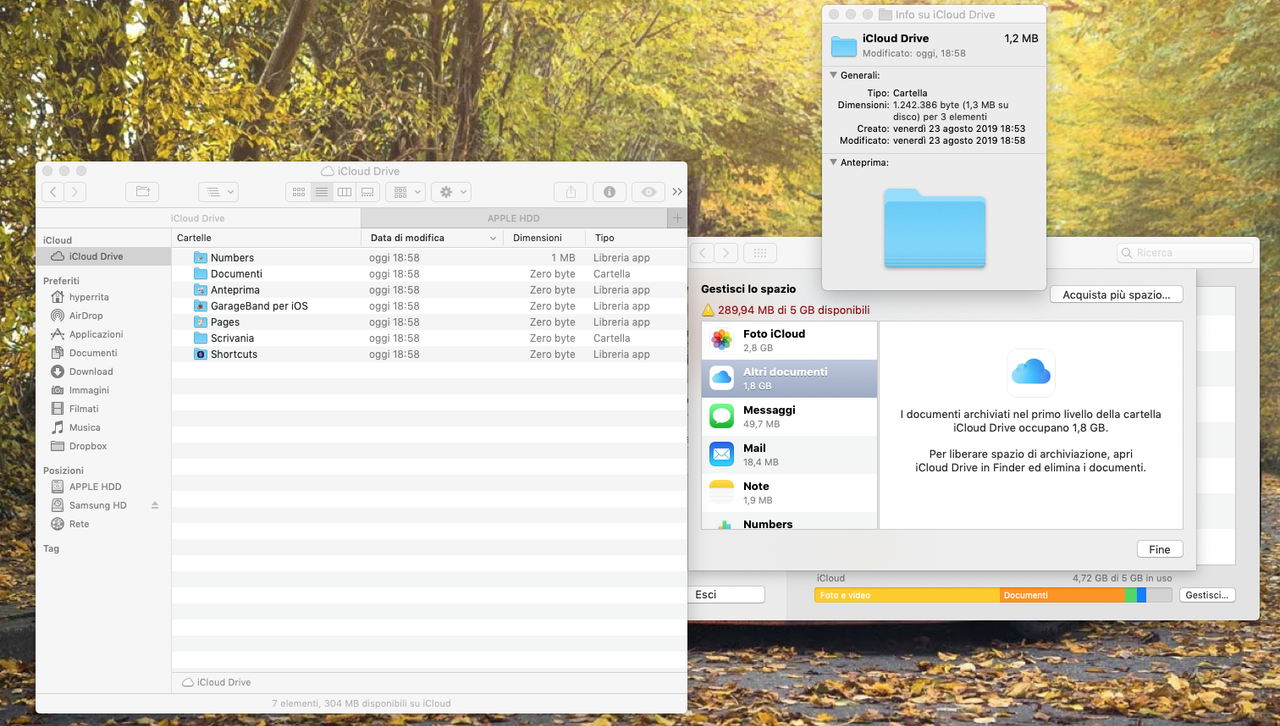Switch Finder to column view
1280x726 pixels.
344,192
